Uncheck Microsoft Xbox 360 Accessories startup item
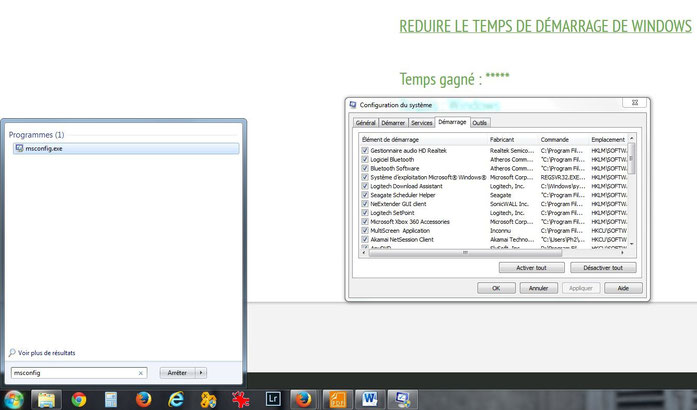Screen dimensions: 697x410 365,221
